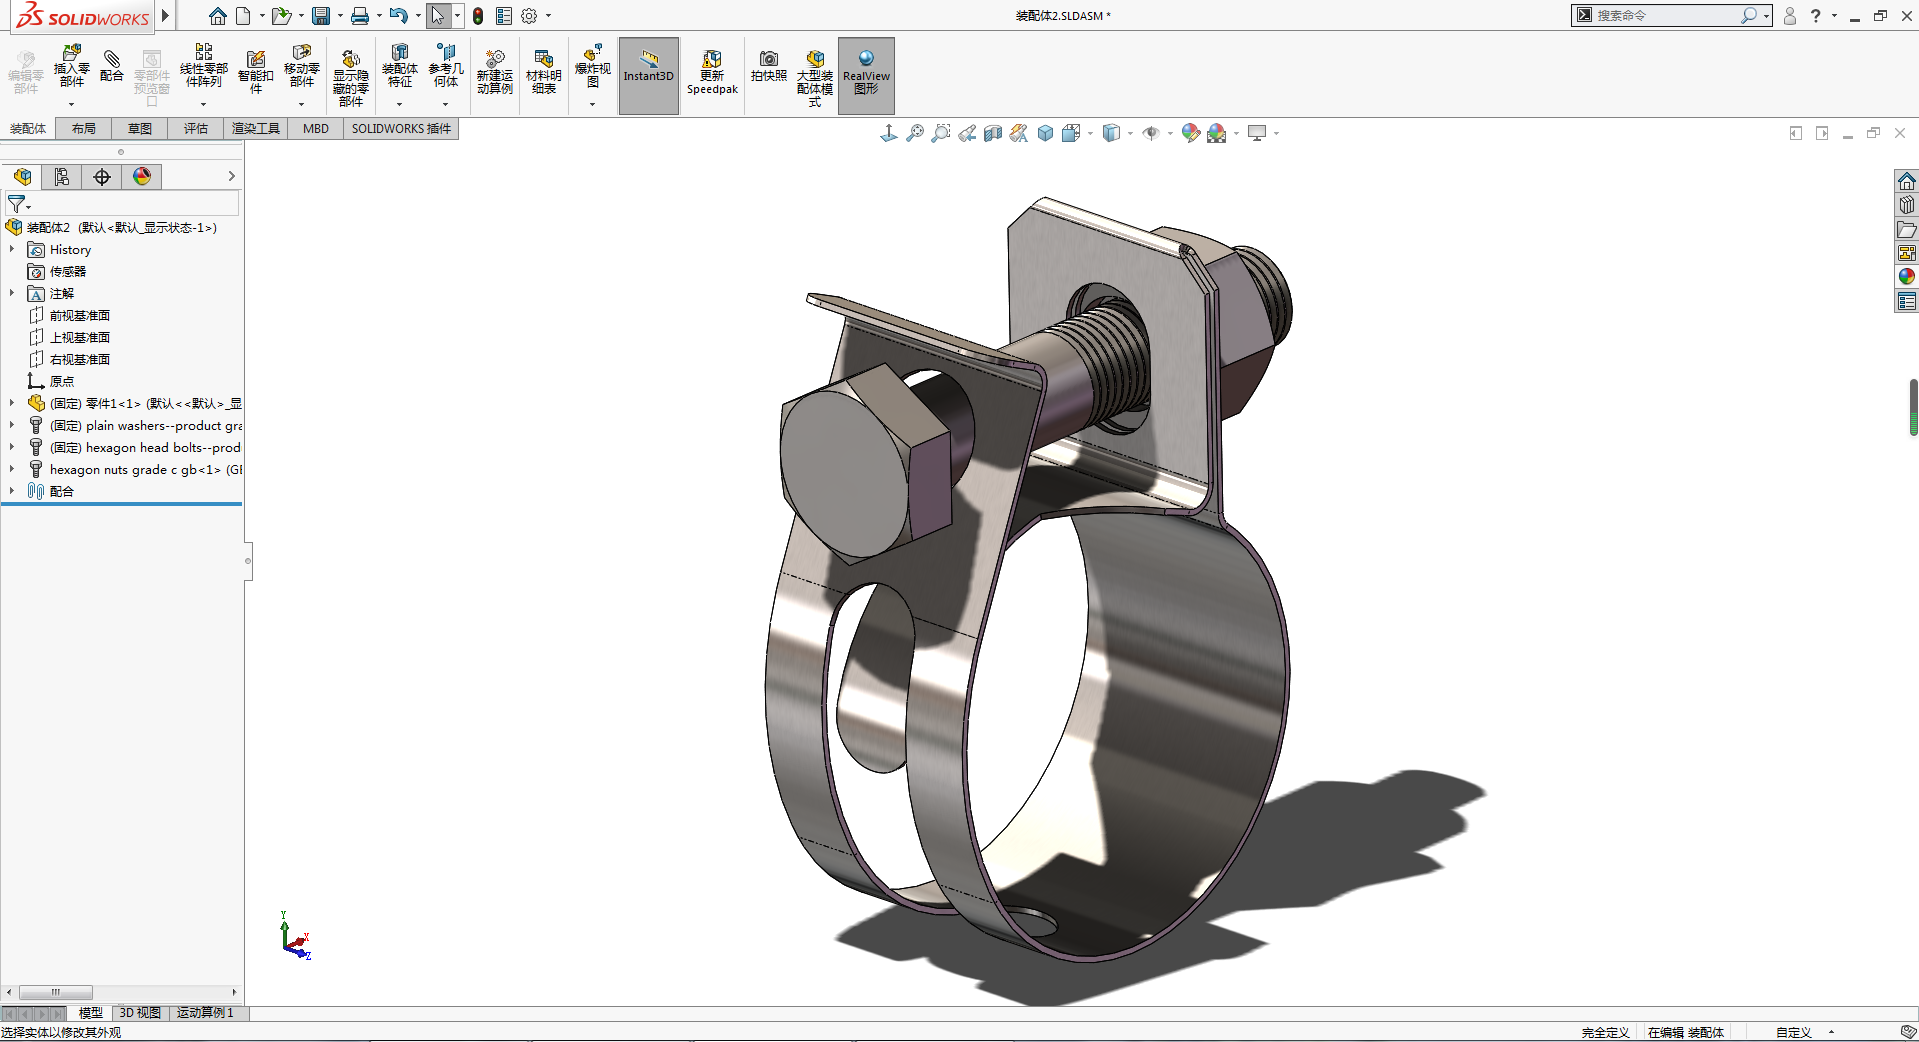Open Edit Appearance color ball with pencil
The height and width of the screenshot is (1042, 1919).
coord(1190,133)
